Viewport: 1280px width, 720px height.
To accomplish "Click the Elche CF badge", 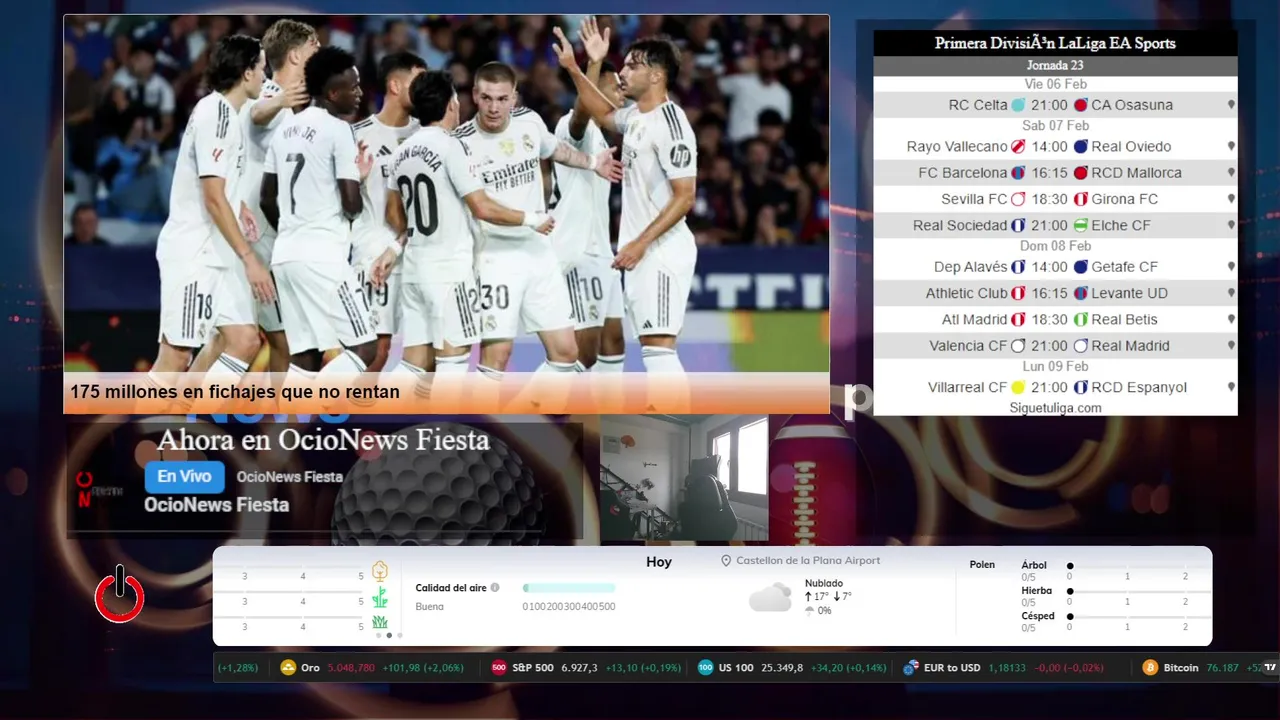I will pos(1081,225).
